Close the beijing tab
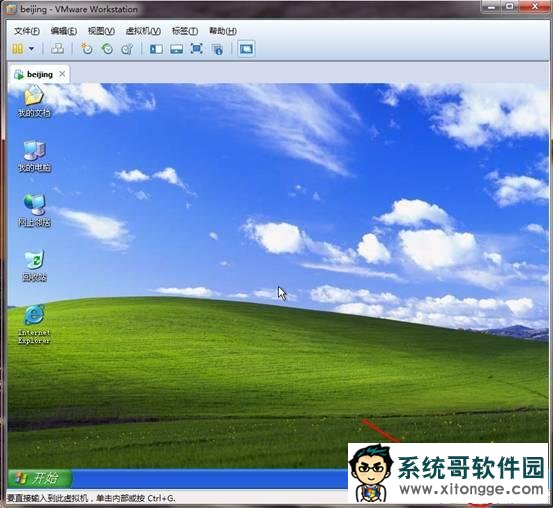This screenshot has width=553, height=508. [x=62, y=74]
